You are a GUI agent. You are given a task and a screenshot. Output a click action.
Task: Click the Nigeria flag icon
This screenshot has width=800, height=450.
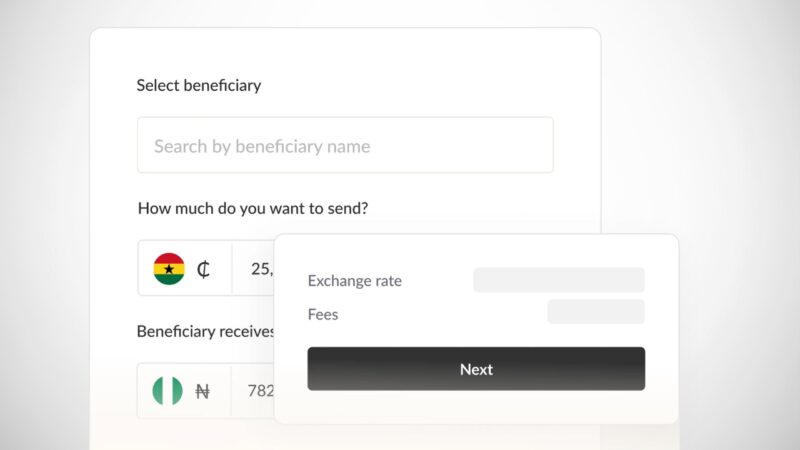click(168, 391)
